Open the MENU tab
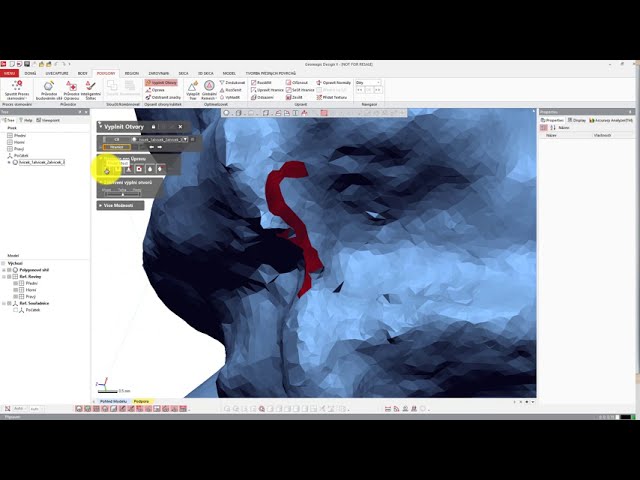 point(9,73)
